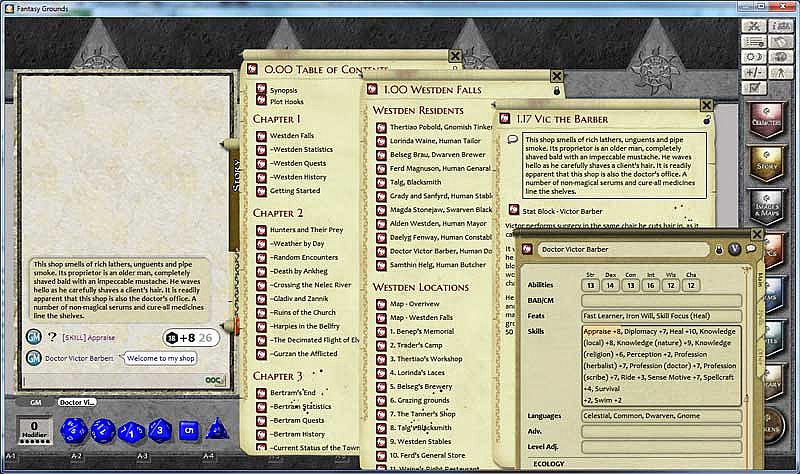Click the A-3 hotkey slot
The height and width of the screenshot is (474, 800).
[142, 456]
